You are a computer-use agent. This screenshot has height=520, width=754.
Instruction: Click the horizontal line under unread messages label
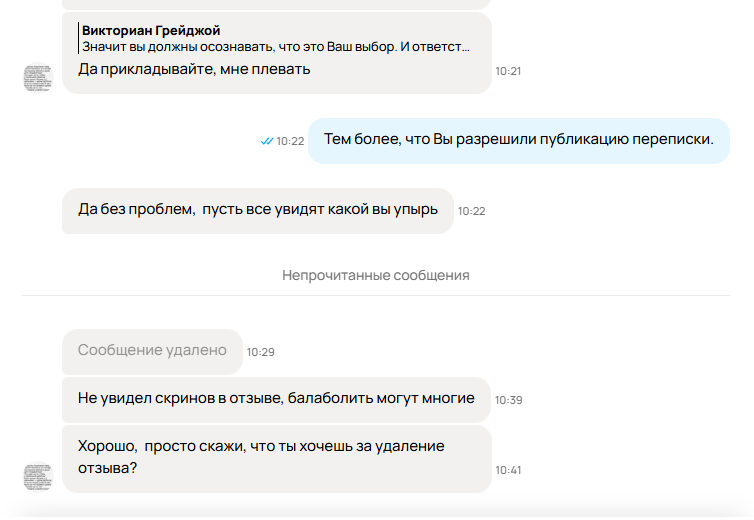(376, 295)
